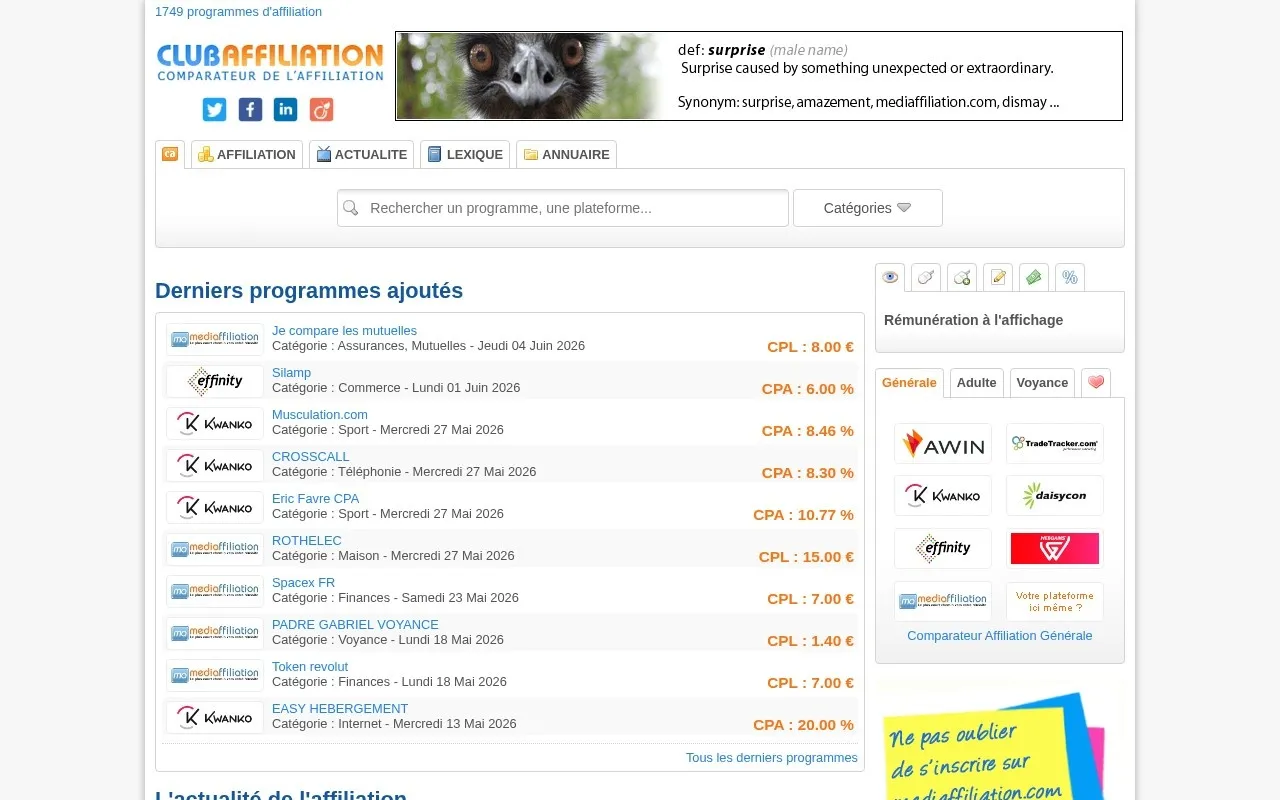The image size is (1280, 800).
Task: Select the green banknote icon tab
Action: pos(1034,277)
